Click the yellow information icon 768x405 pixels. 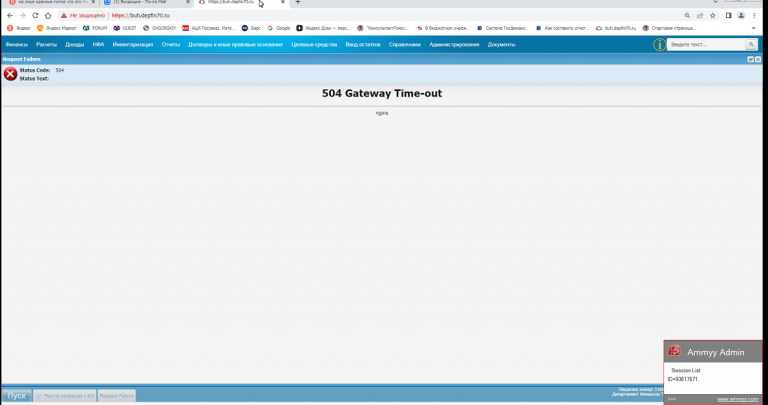pos(659,45)
